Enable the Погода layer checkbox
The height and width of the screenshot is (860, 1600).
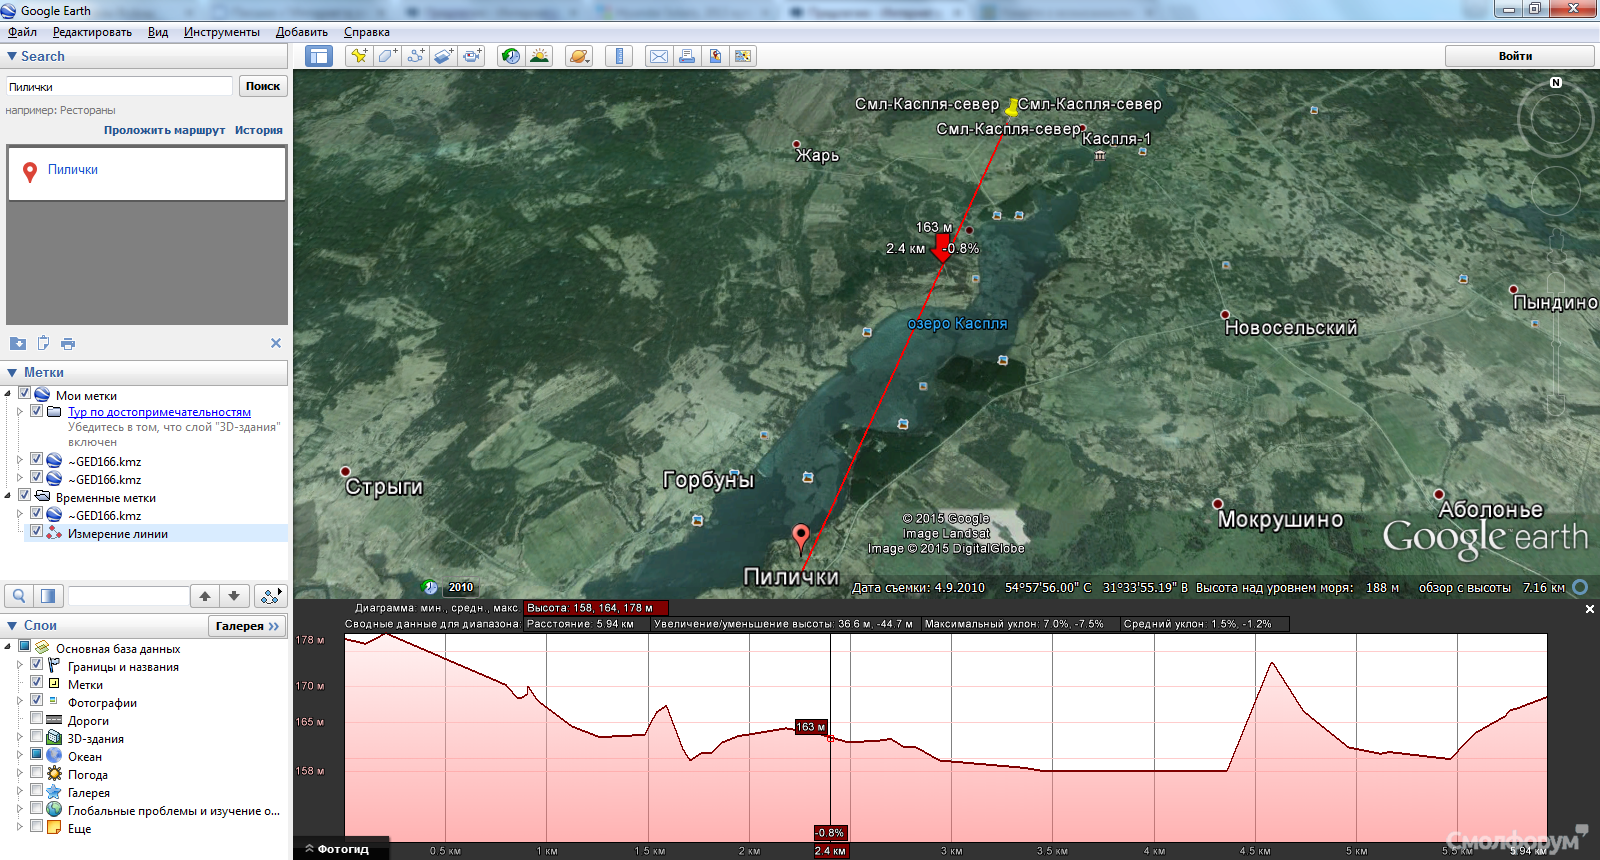[37, 772]
